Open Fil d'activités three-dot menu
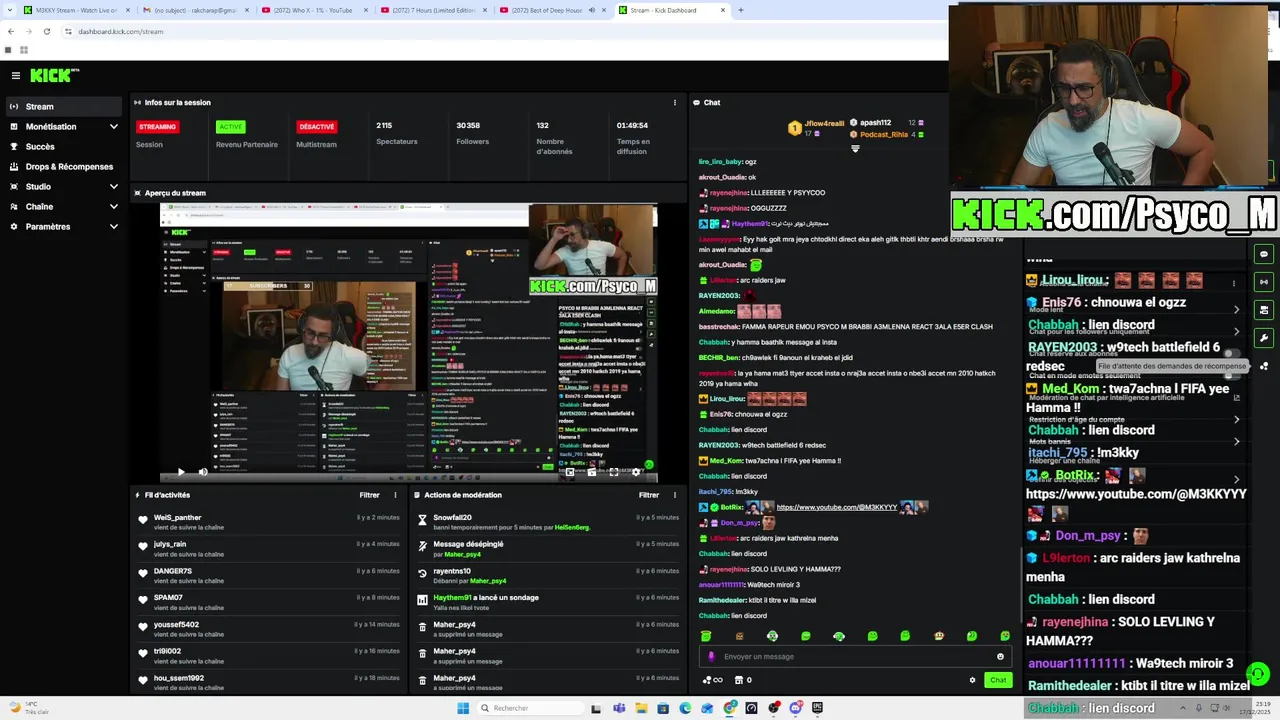The image size is (1280, 720). (395, 495)
